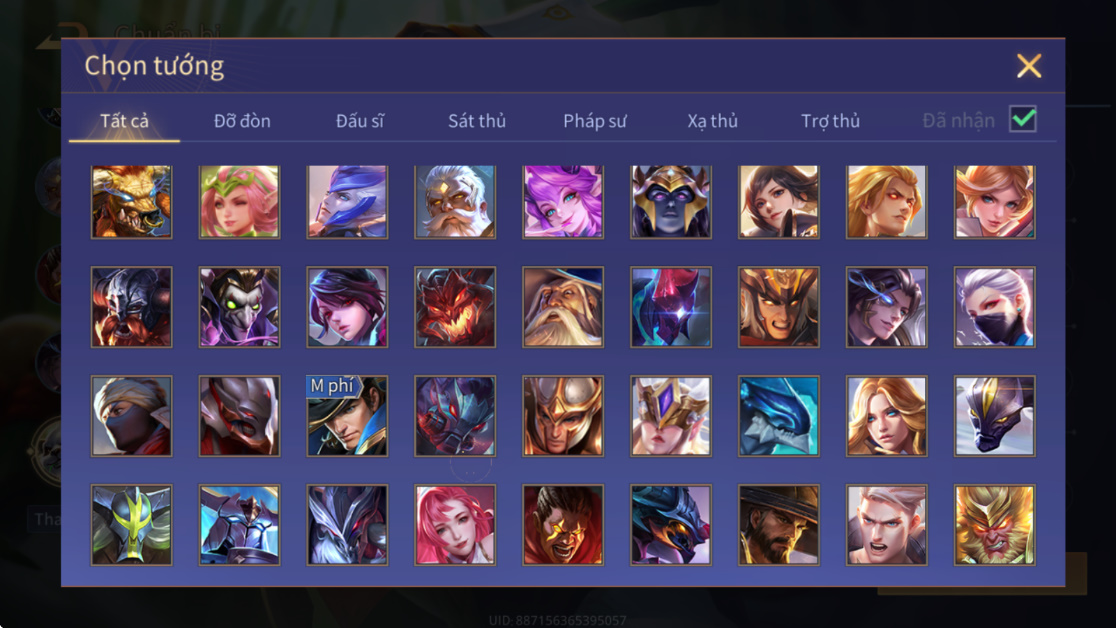This screenshot has width=1116, height=628.
Task: Switch to the Trợ thủ tab
Action: point(831,121)
